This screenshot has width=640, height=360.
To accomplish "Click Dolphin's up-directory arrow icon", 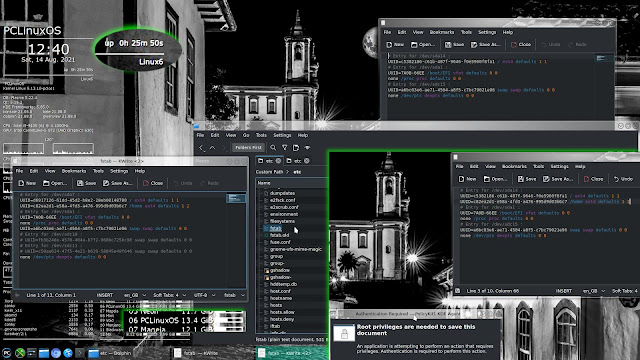I will pos(212,148).
